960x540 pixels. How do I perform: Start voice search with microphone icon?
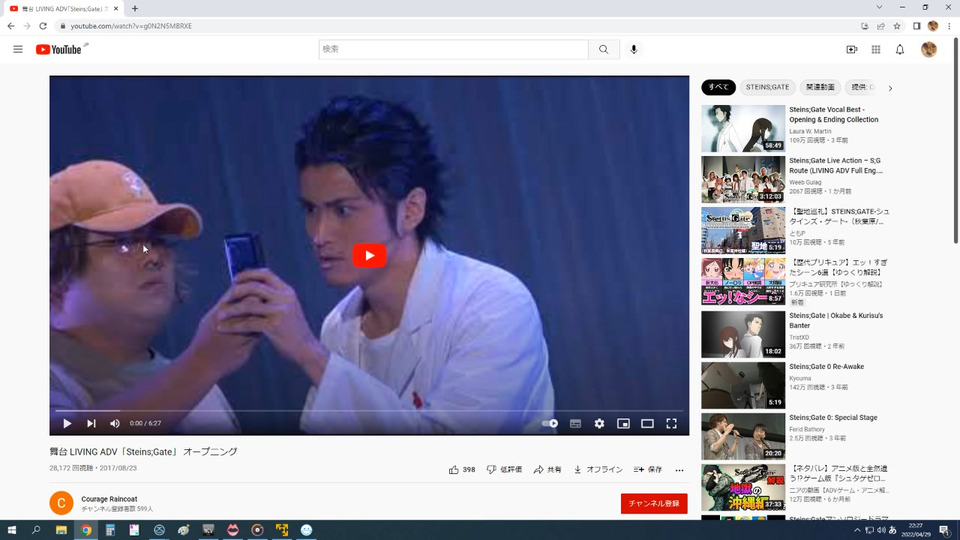pyautogui.click(x=634, y=50)
